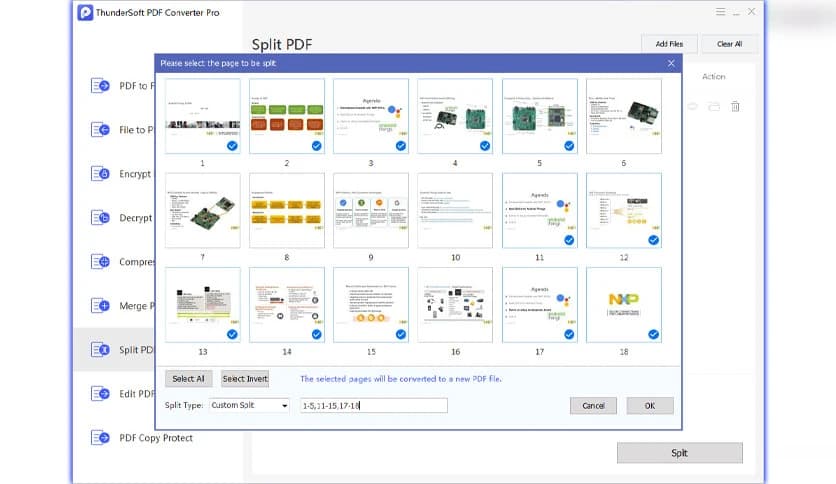Select the page 7 thumbnail
836x484 pixels.
click(203, 211)
